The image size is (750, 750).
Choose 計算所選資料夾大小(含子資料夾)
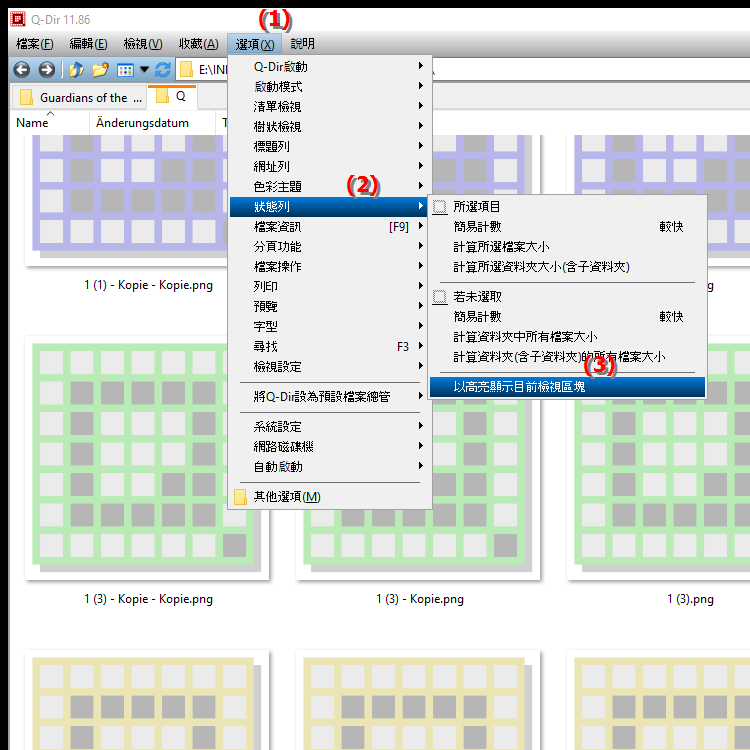(x=567, y=267)
